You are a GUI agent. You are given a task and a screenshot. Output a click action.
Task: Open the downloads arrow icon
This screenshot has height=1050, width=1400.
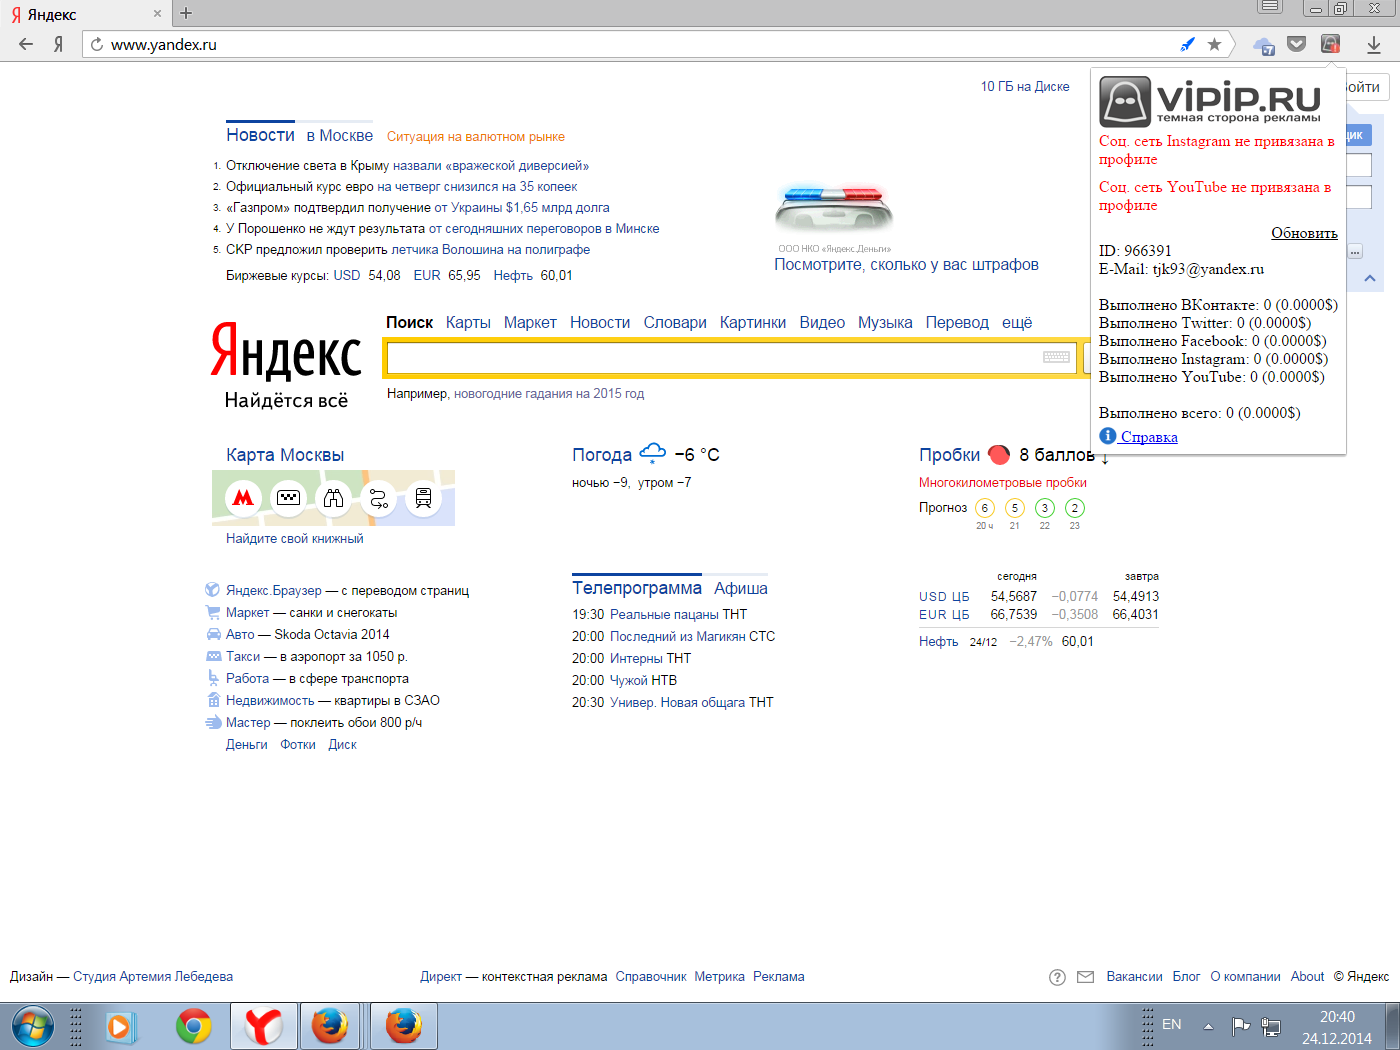pos(1374,44)
